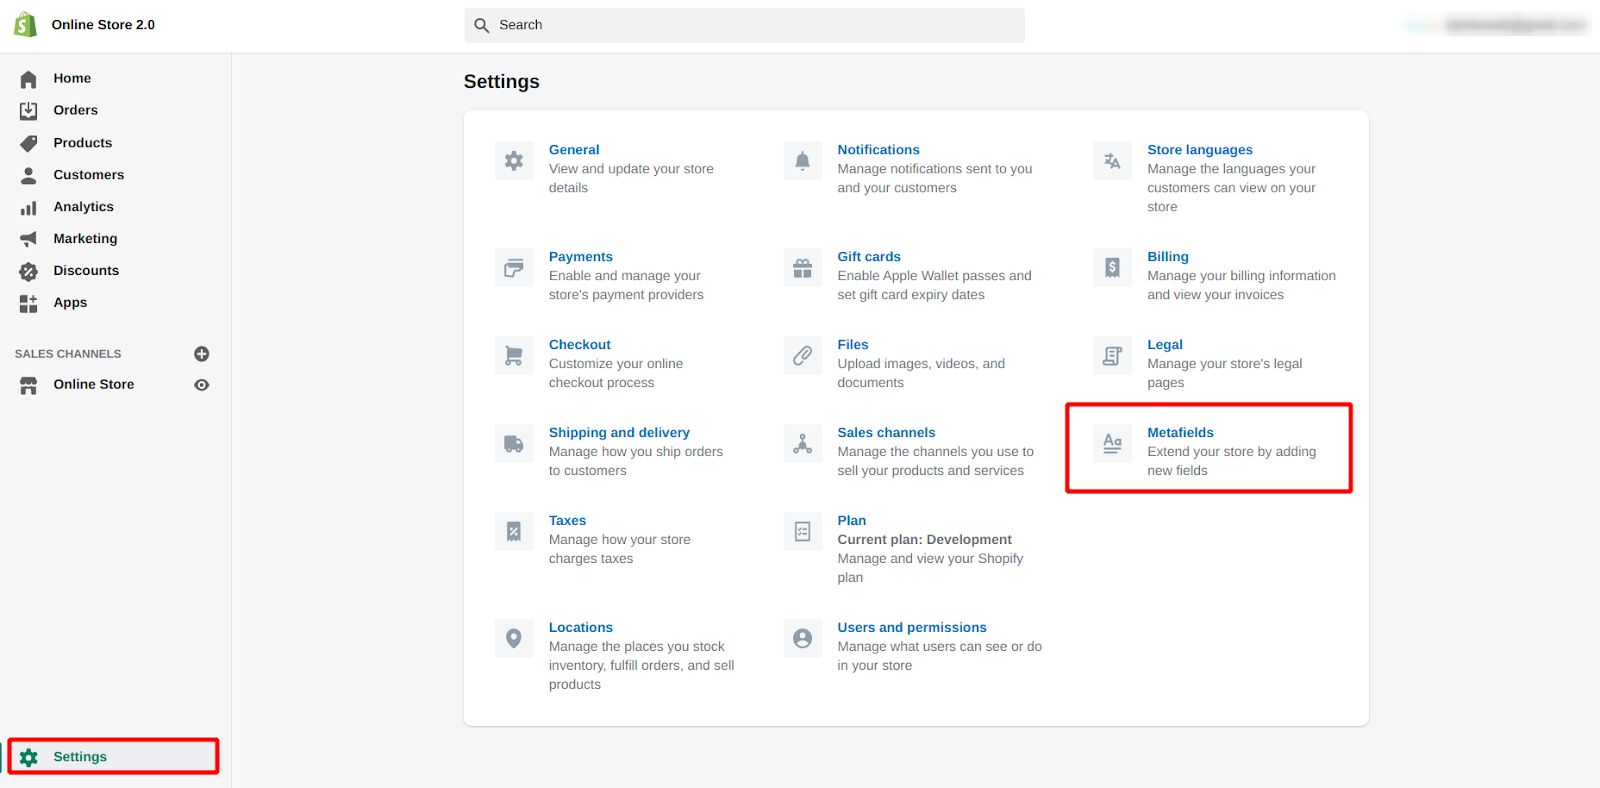Click the Settings gear icon in sidebar
Image resolution: width=1600 pixels, height=788 pixels.
[x=29, y=757]
